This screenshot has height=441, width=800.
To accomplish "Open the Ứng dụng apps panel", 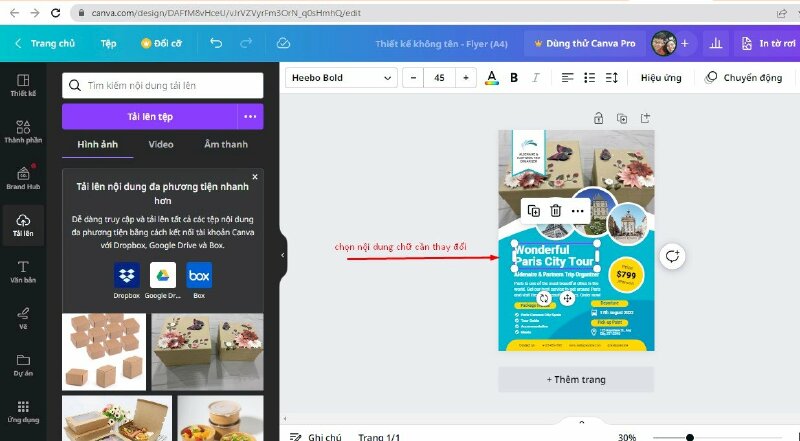I will pos(23,411).
